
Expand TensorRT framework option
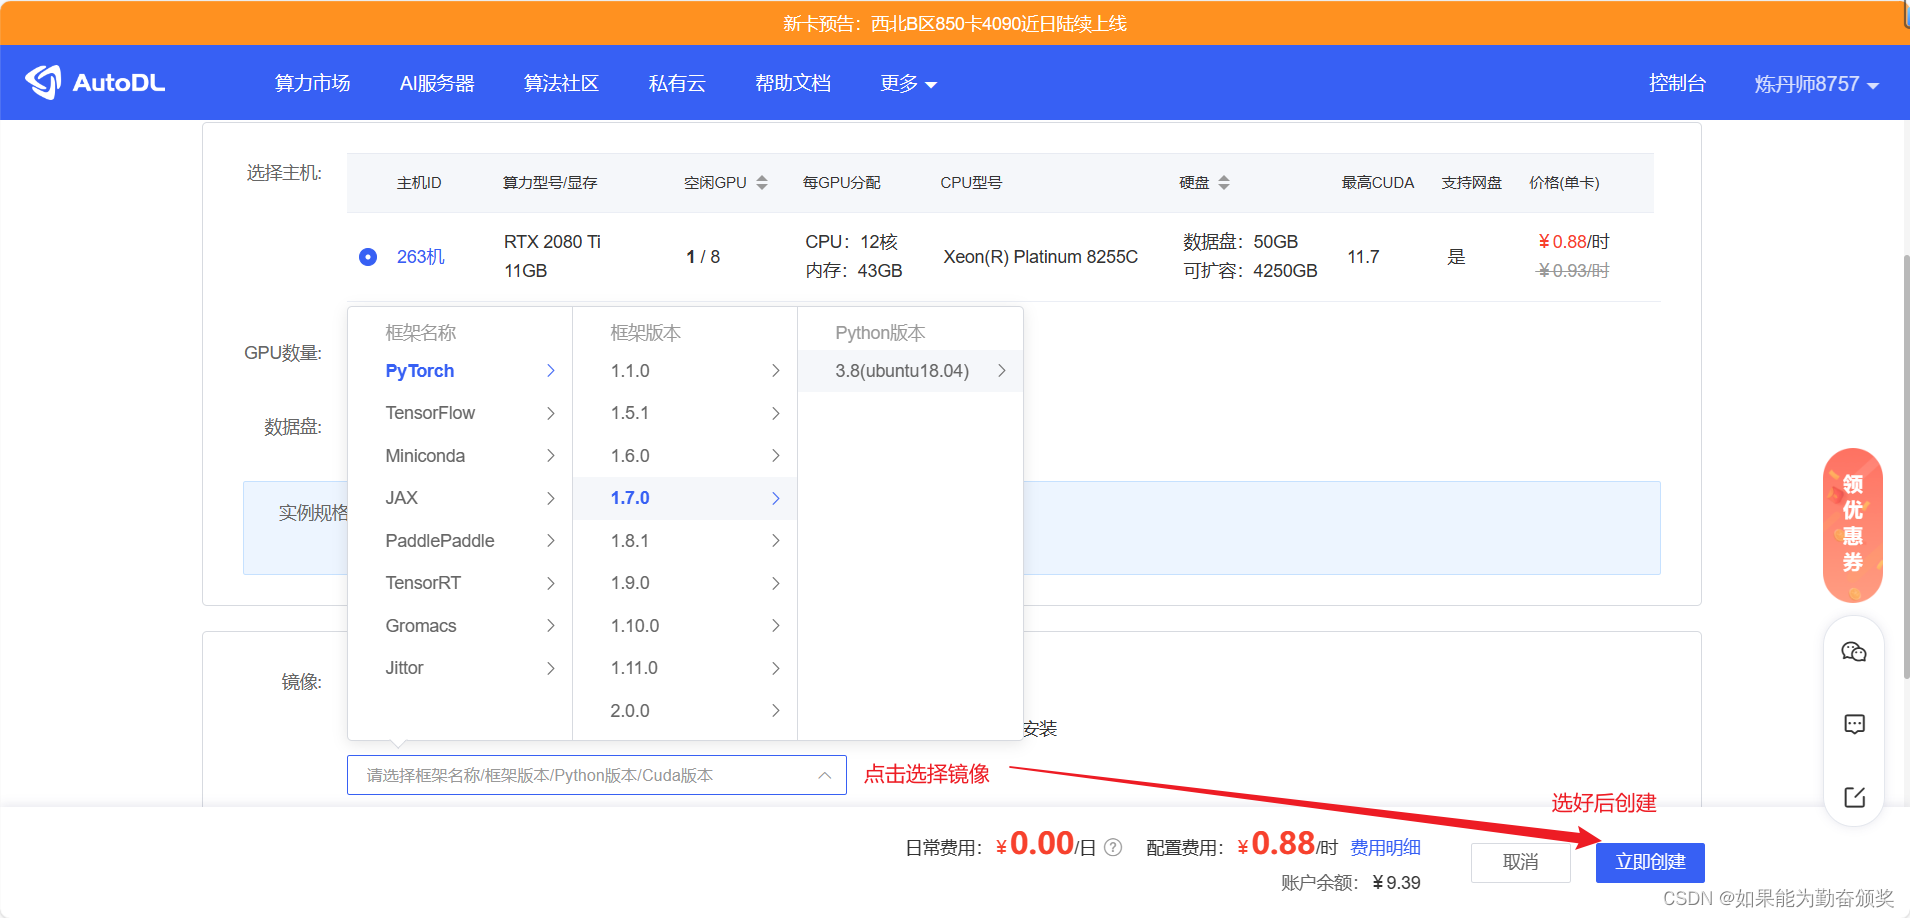(x=460, y=583)
